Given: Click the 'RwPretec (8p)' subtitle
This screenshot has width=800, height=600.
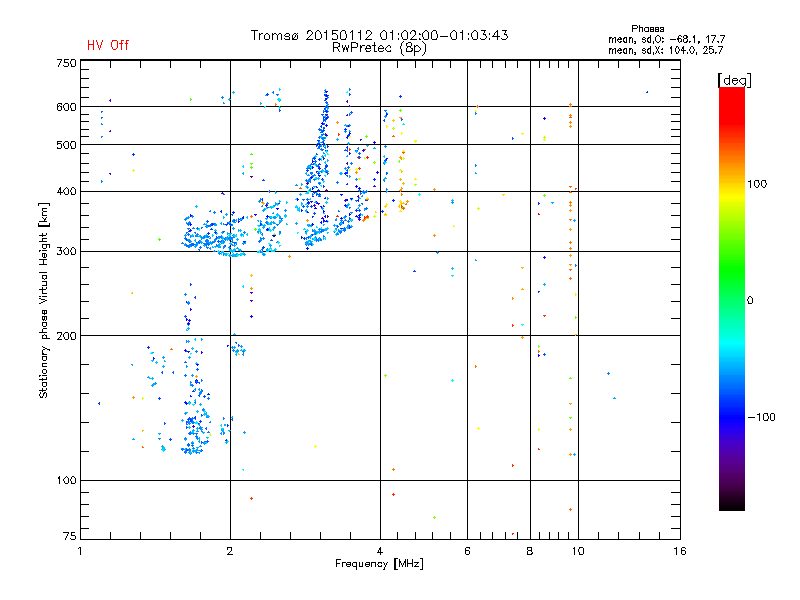Looking at the screenshot, I should (379, 48).
